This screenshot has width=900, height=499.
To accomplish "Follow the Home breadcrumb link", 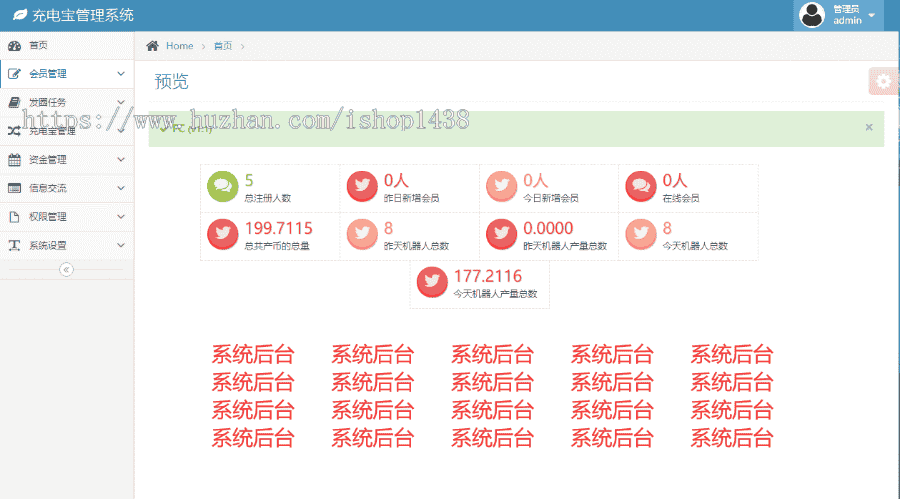I will click(180, 45).
